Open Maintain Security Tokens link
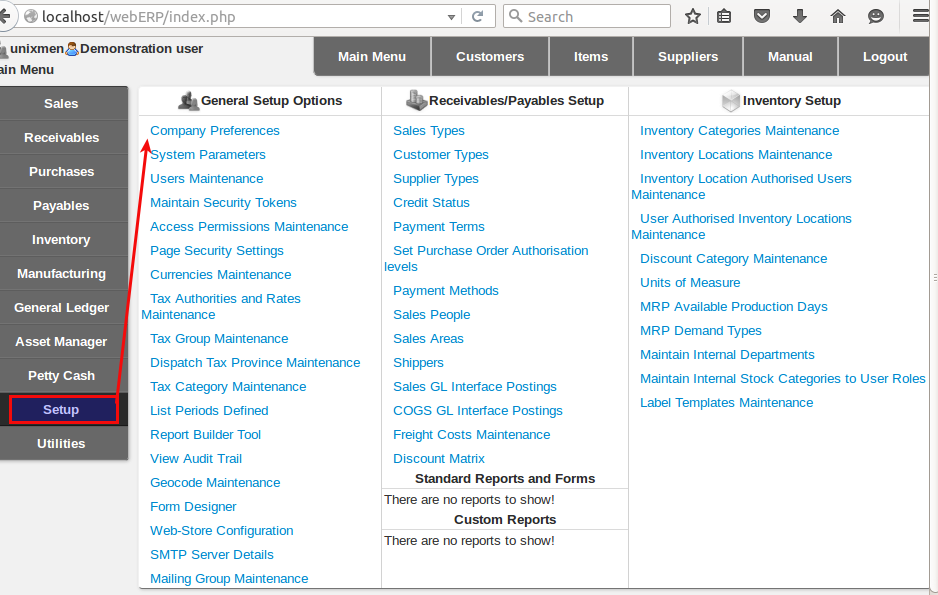 (x=223, y=203)
